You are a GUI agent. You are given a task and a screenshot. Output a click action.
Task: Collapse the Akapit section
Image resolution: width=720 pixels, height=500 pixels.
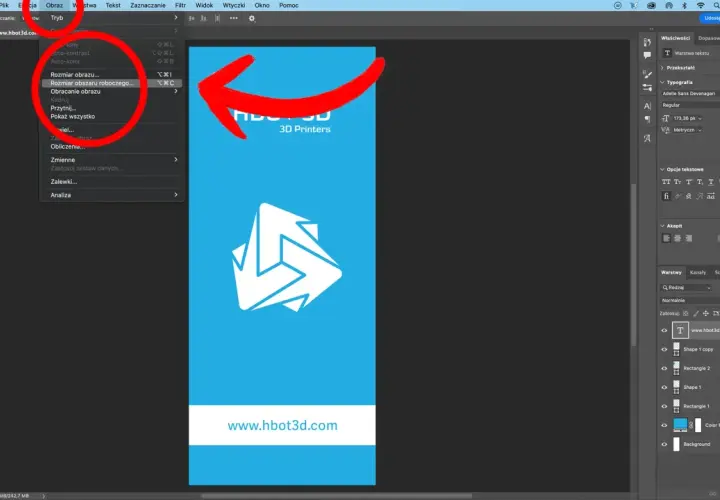click(x=662, y=226)
